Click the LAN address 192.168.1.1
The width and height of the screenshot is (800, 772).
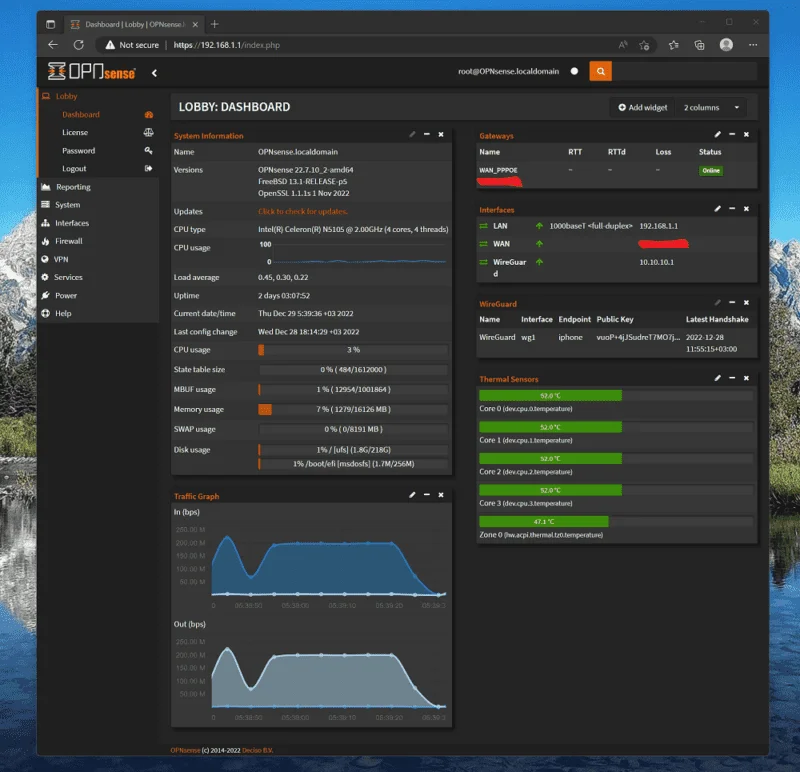coord(658,226)
